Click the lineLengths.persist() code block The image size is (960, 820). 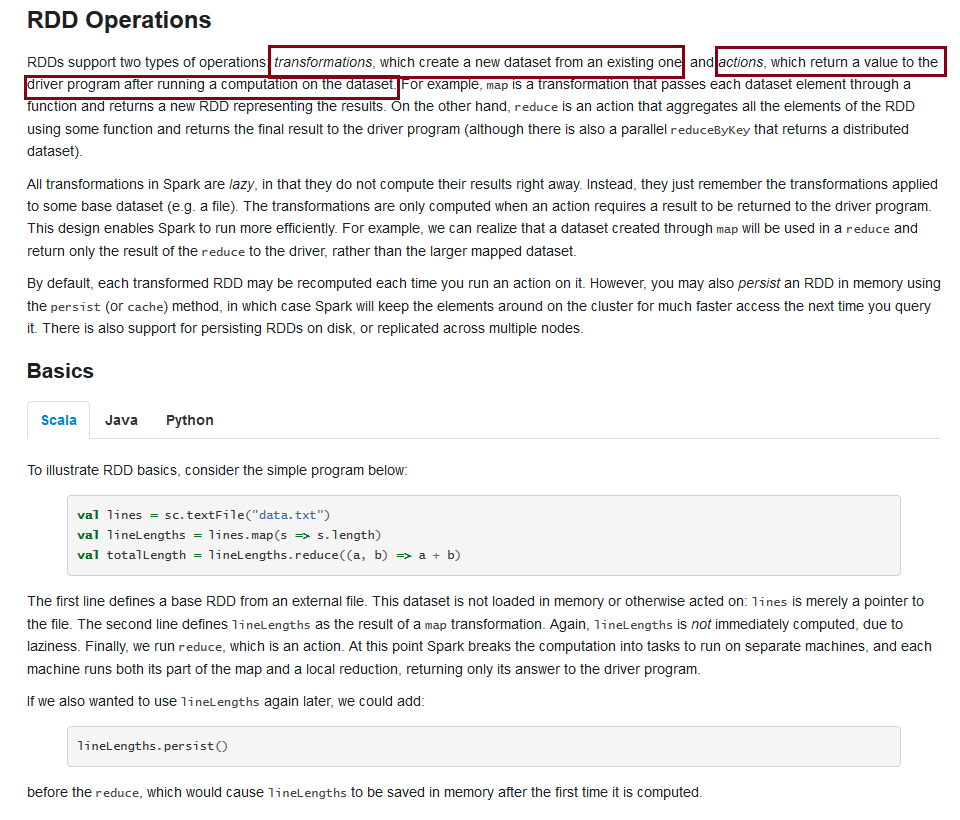click(x=152, y=746)
